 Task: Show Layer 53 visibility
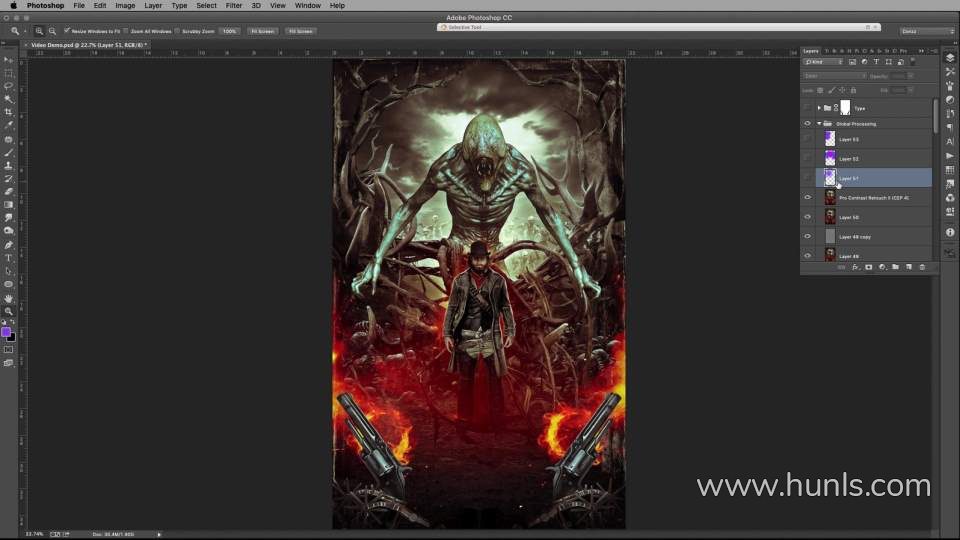807,139
